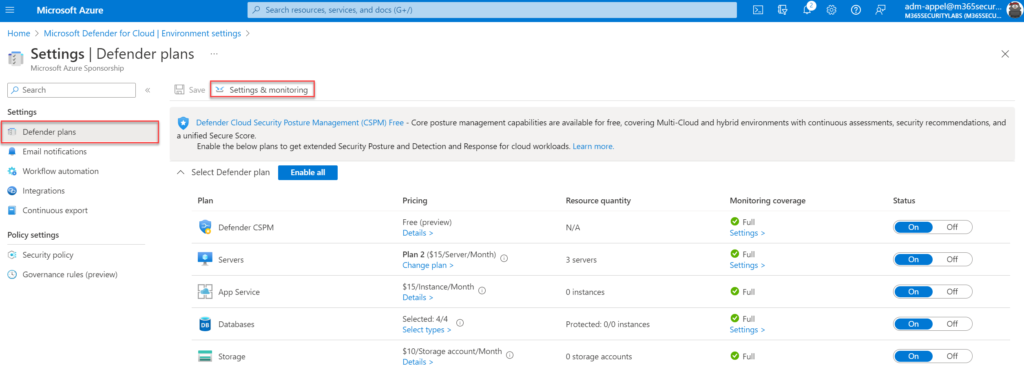
Task: Click the info icon next to Storage pricing
Action: (509, 354)
